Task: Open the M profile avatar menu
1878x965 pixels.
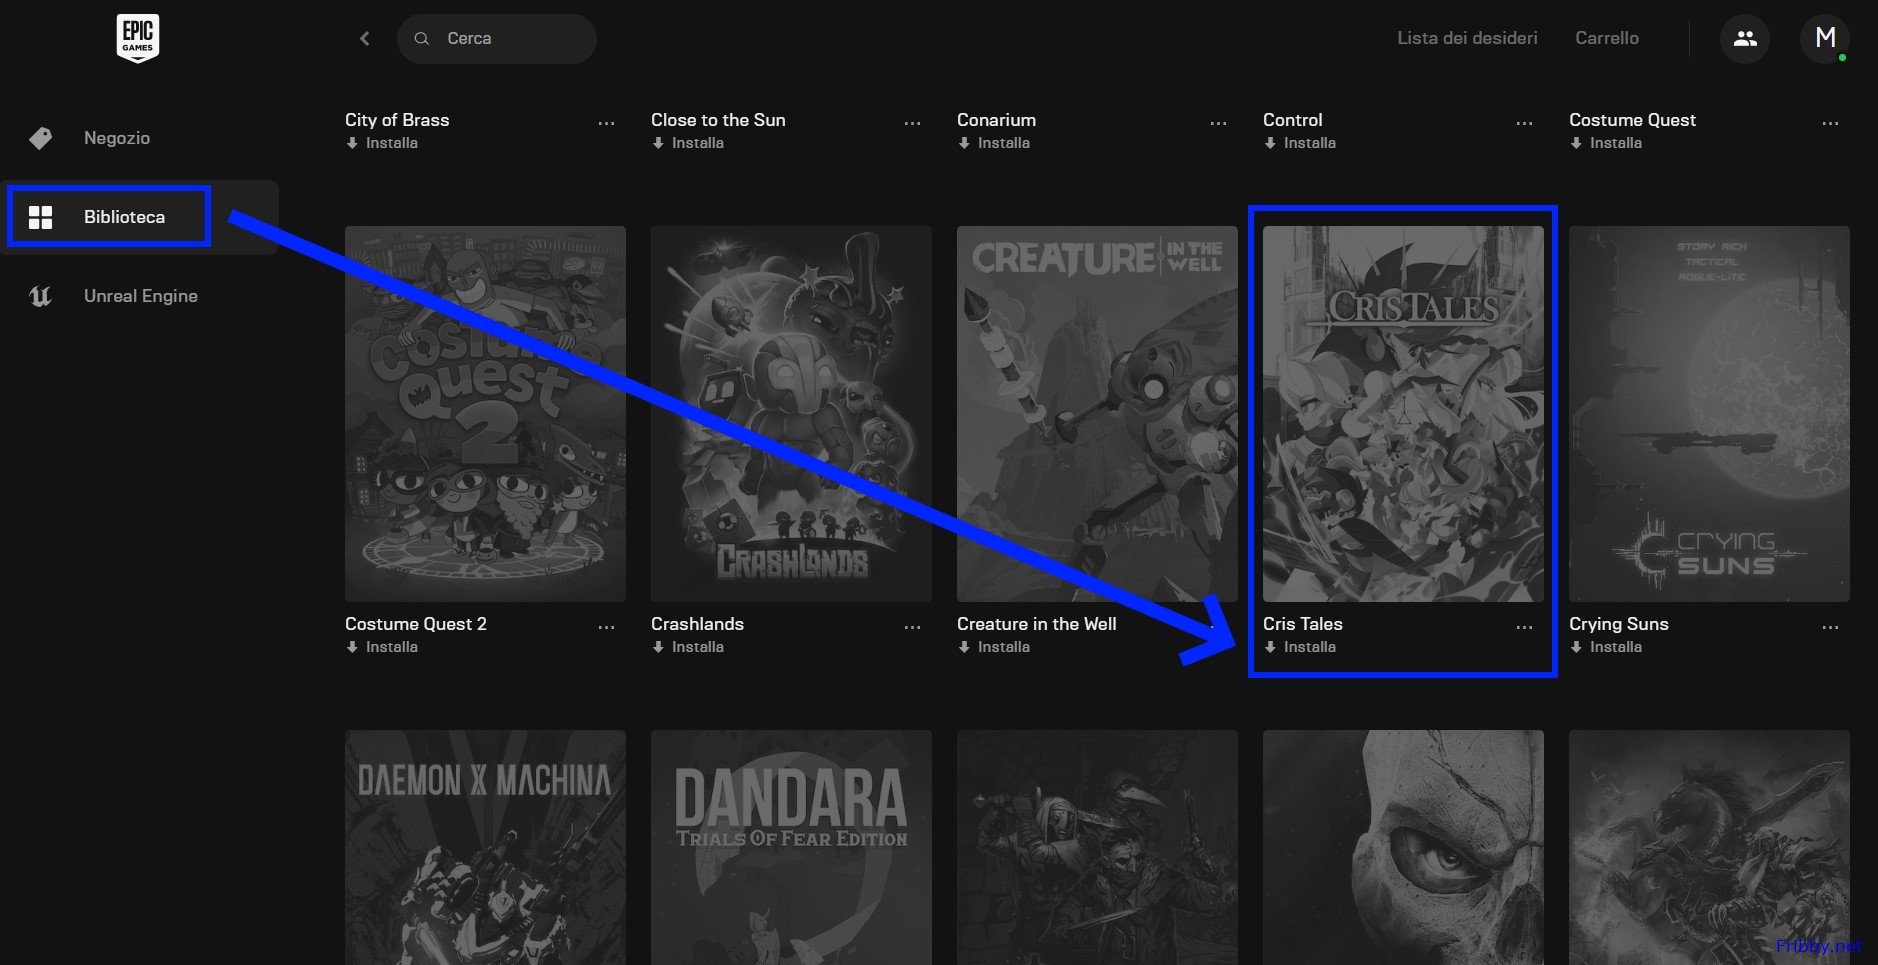Action: coord(1825,38)
